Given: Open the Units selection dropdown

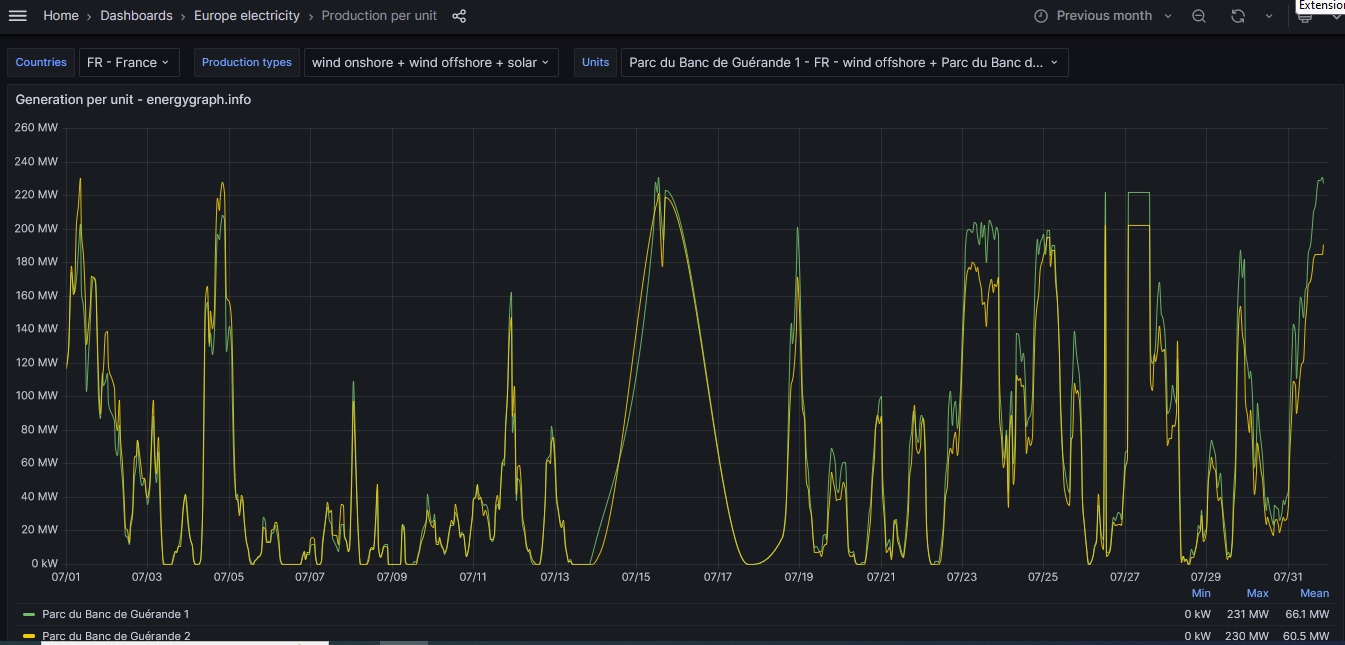Looking at the screenshot, I should coord(844,62).
